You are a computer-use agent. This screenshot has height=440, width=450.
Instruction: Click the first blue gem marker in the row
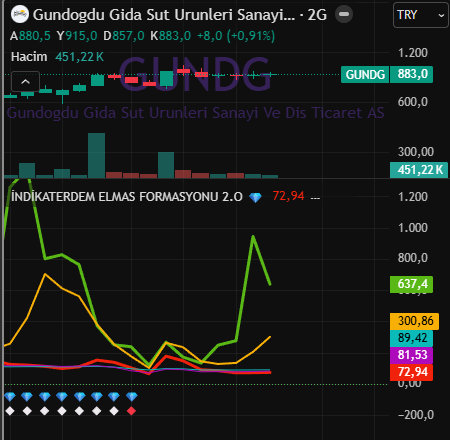pos(10,397)
